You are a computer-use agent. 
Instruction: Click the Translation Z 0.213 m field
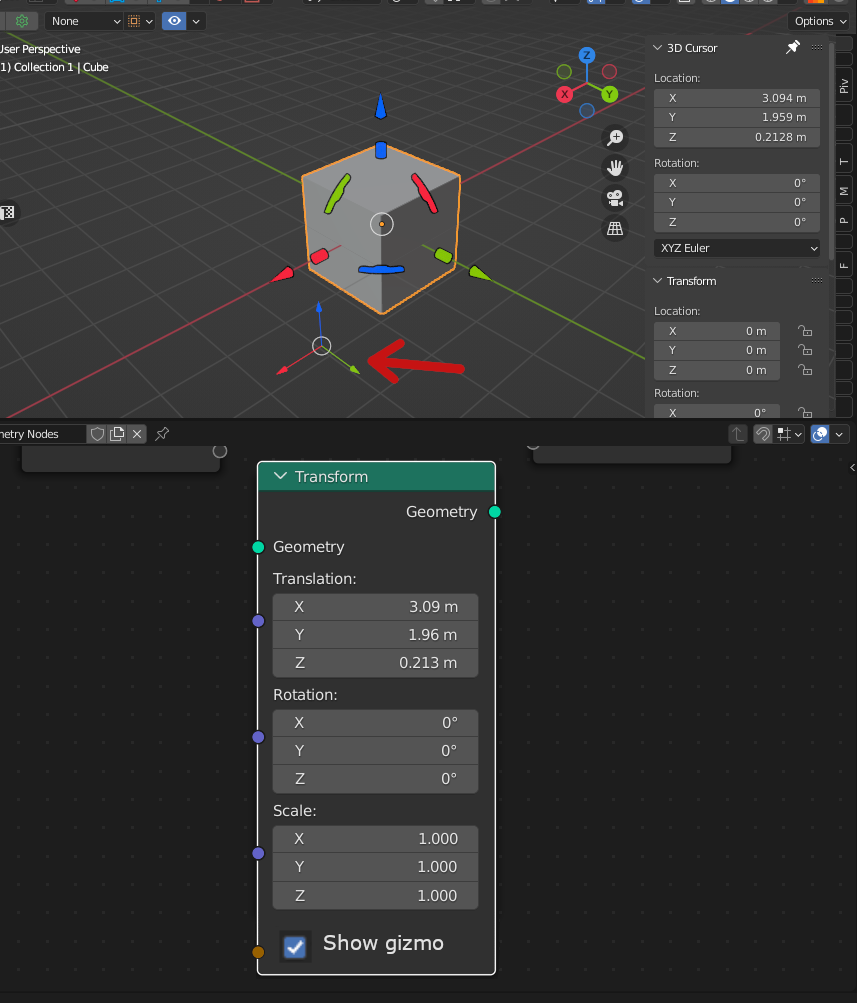point(375,663)
